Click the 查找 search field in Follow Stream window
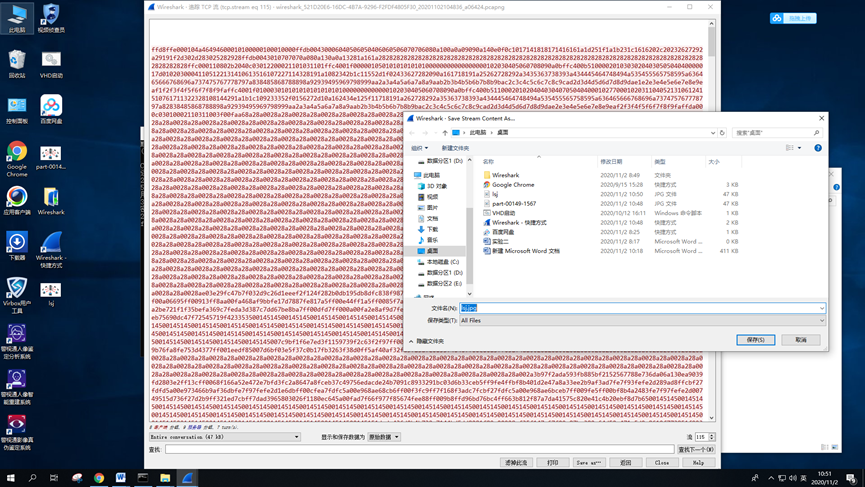Viewport: 865px width, 487px height. [419, 449]
